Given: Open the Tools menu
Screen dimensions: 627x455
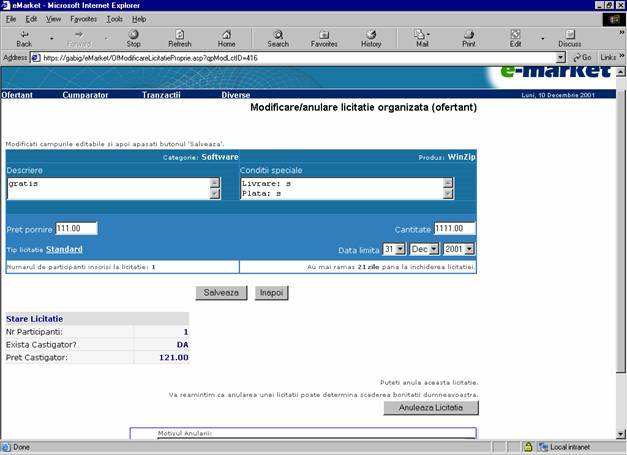Looking at the screenshot, I should pyautogui.click(x=115, y=19).
